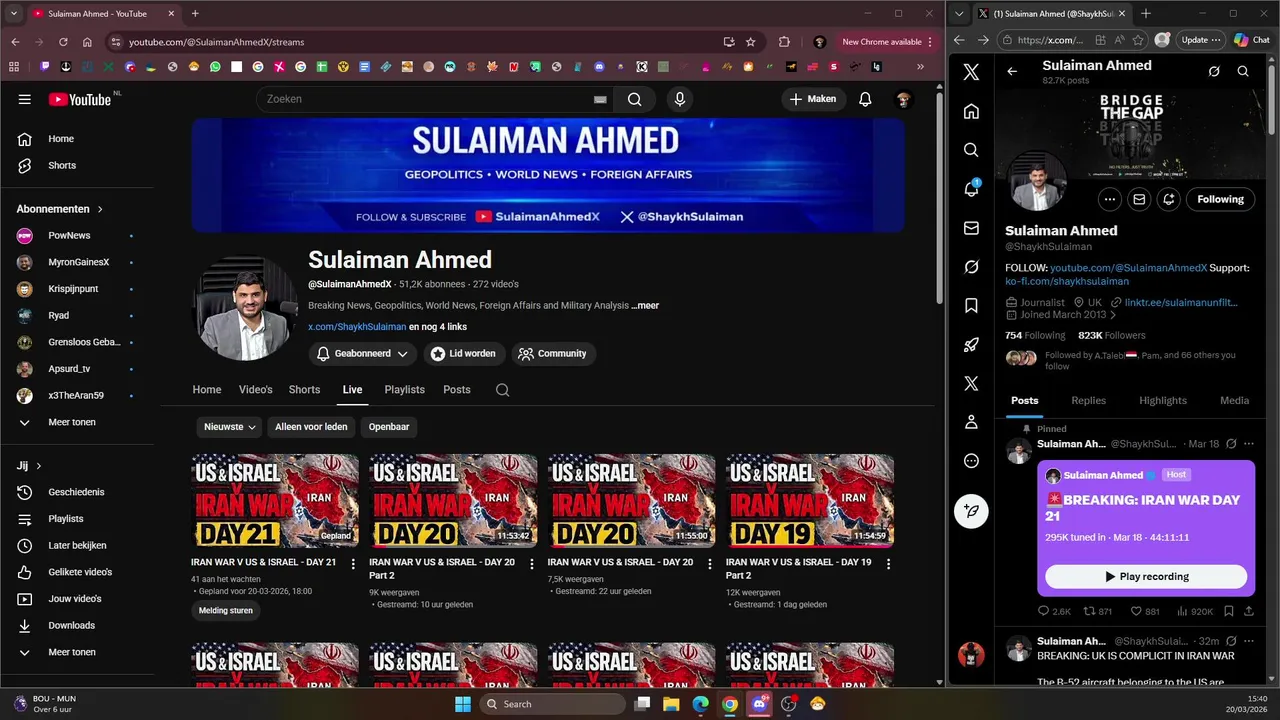Screen dimensions: 1280x720
Task: Click the Lid worden join button
Action: 463,354
